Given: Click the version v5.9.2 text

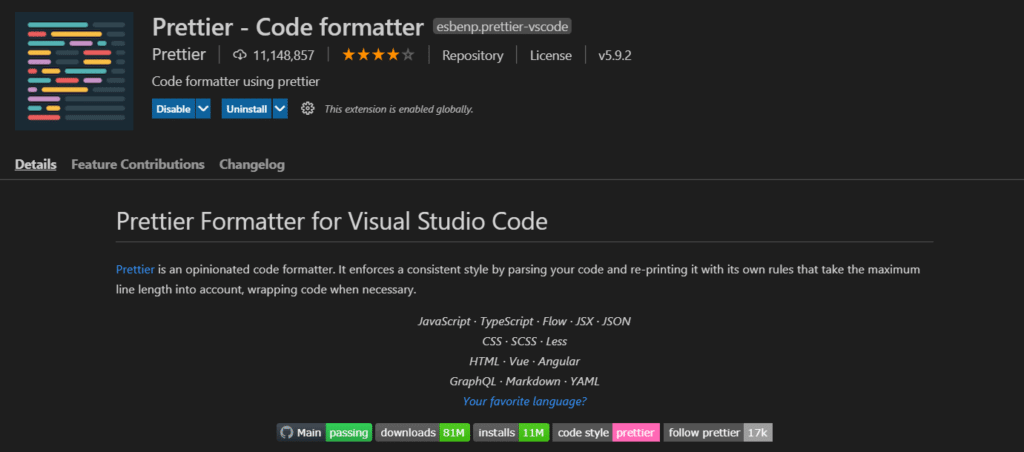Looking at the screenshot, I should coord(615,56).
